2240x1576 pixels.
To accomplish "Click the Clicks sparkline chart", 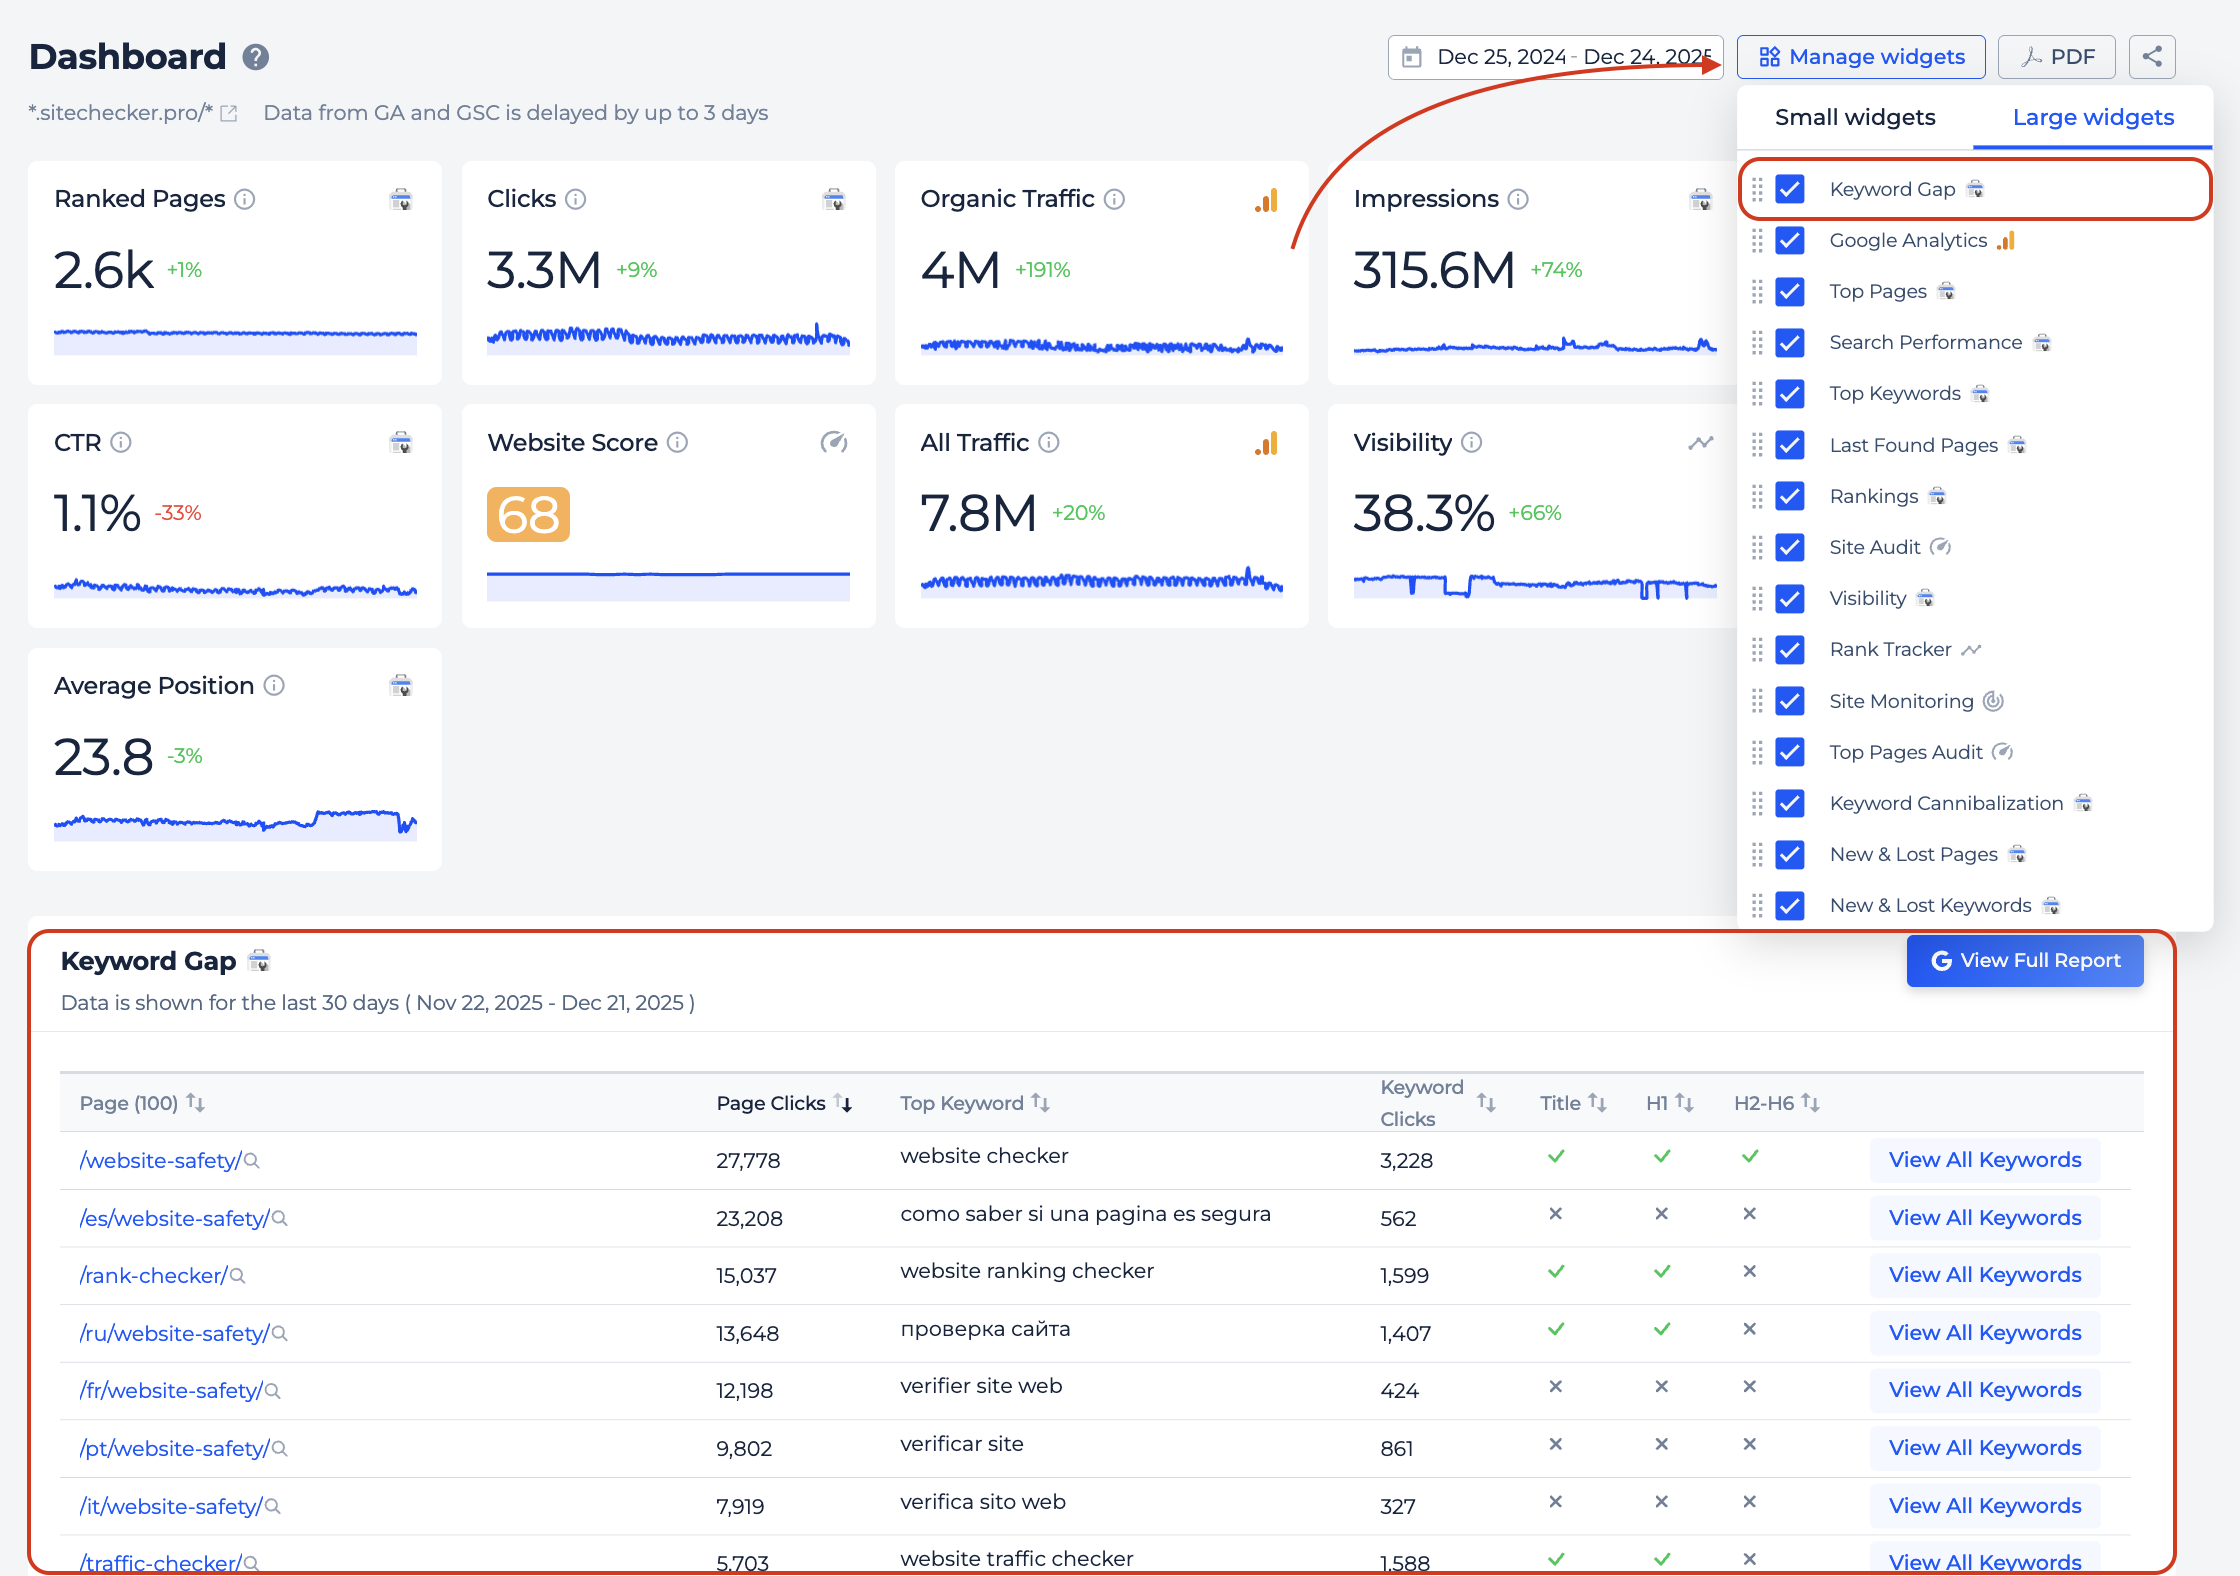I will click(x=668, y=338).
